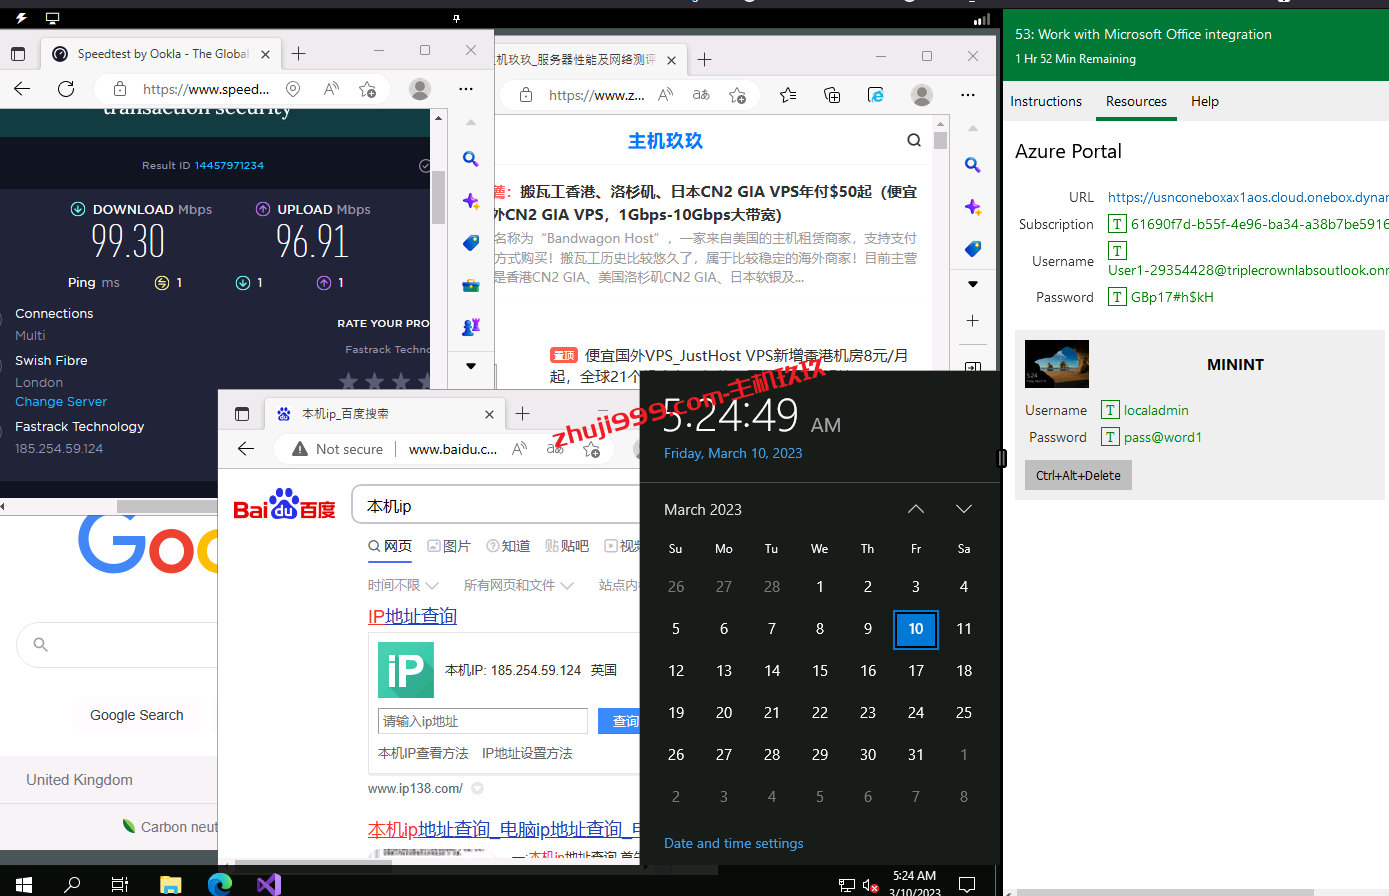Screen dimensions: 1389x896
Task: Click MININT VM thumbnail image
Action: tap(1057, 363)
